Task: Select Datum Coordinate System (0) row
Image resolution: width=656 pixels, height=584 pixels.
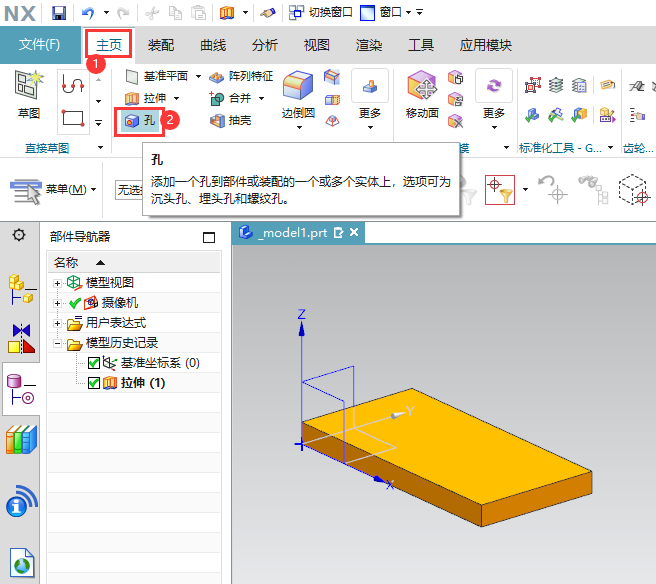Action: pyautogui.click(x=134, y=363)
